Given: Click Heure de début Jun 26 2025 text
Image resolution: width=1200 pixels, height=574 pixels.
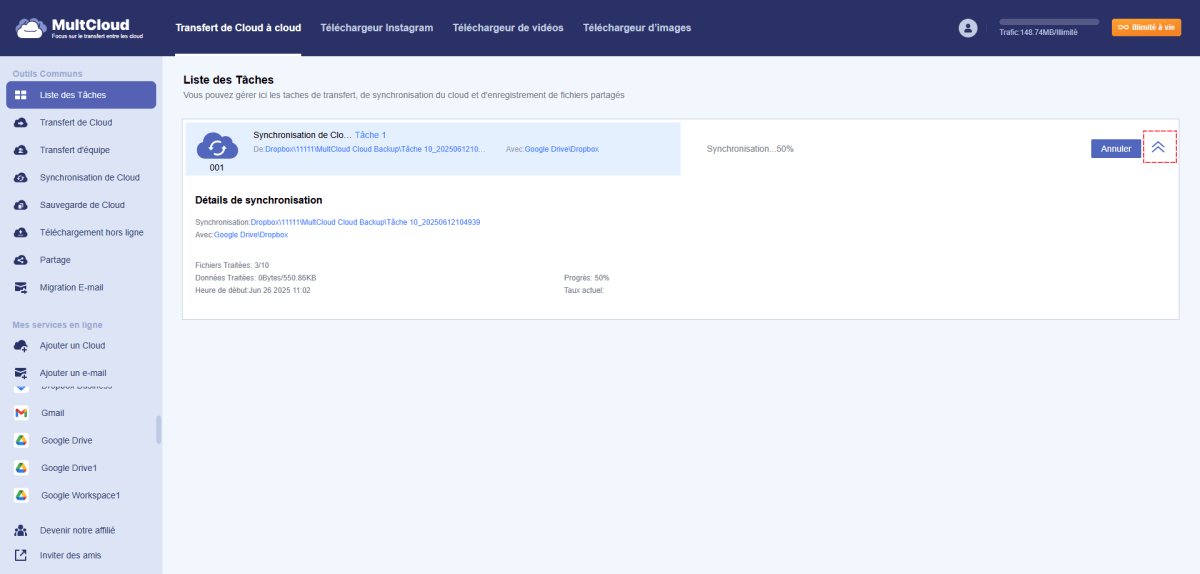Looking at the screenshot, I should point(253,290).
